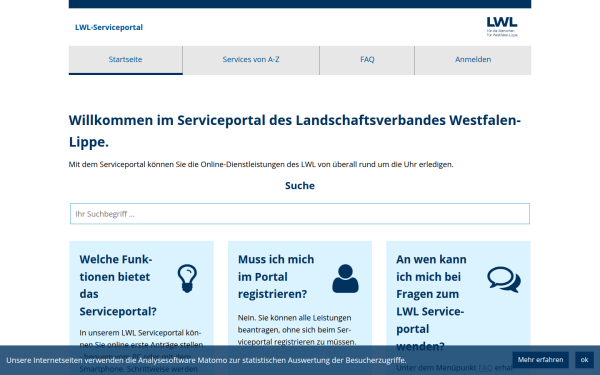
Task: Click the lightbulb icon in the functions card
Action: point(187,279)
